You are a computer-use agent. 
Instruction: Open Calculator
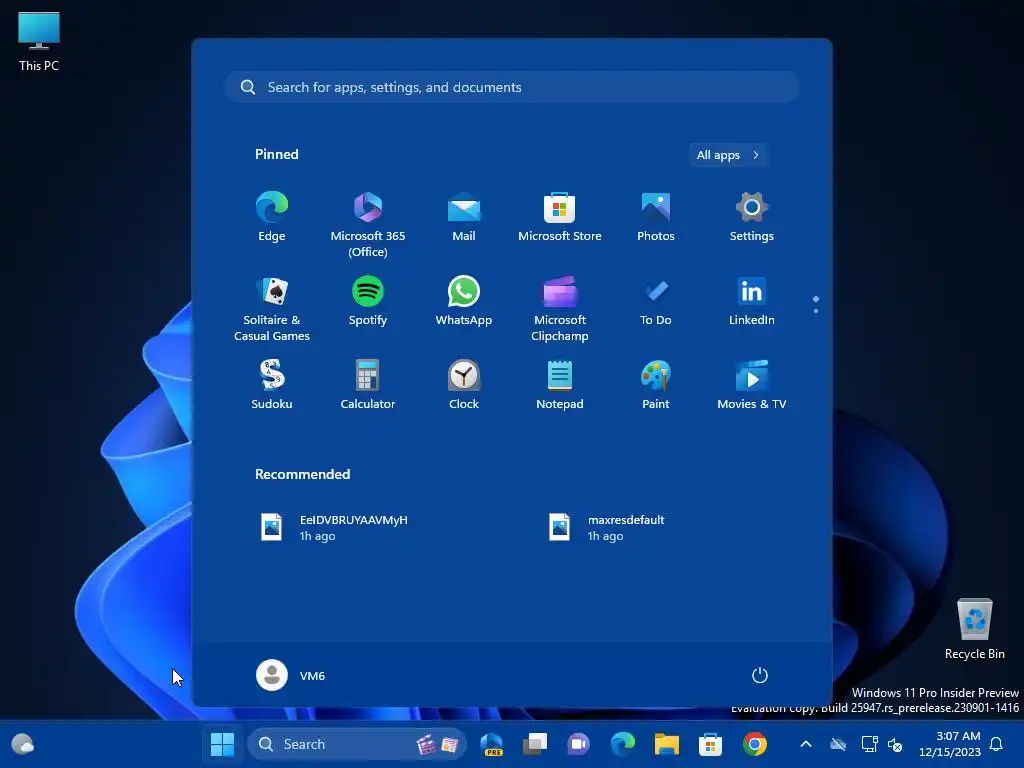click(x=368, y=385)
